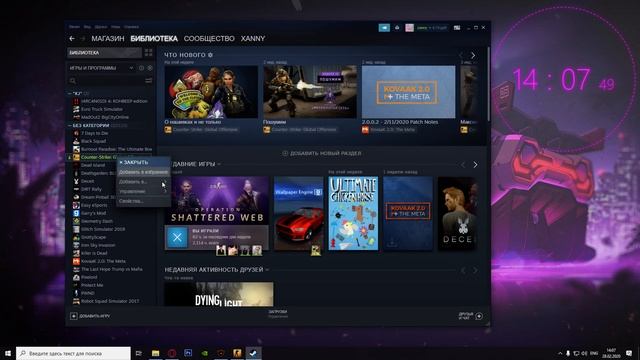This screenshot has width=640, height=360.
Task: Select Geometry Dash in the game list
Action: pyautogui.click(x=97, y=221)
